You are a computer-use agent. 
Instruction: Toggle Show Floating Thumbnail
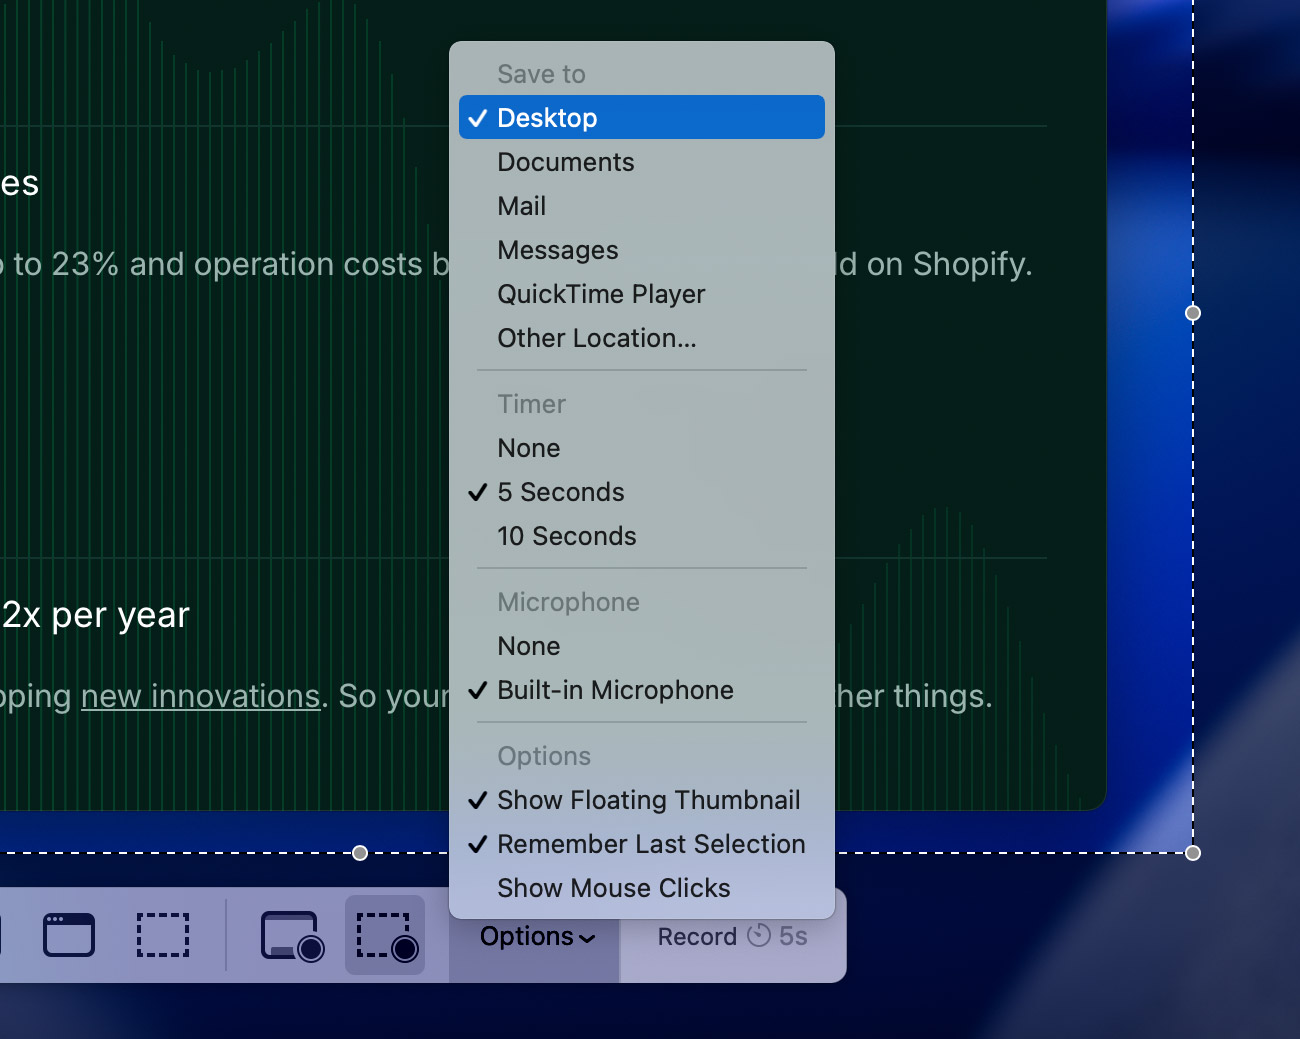(x=642, y=800)
